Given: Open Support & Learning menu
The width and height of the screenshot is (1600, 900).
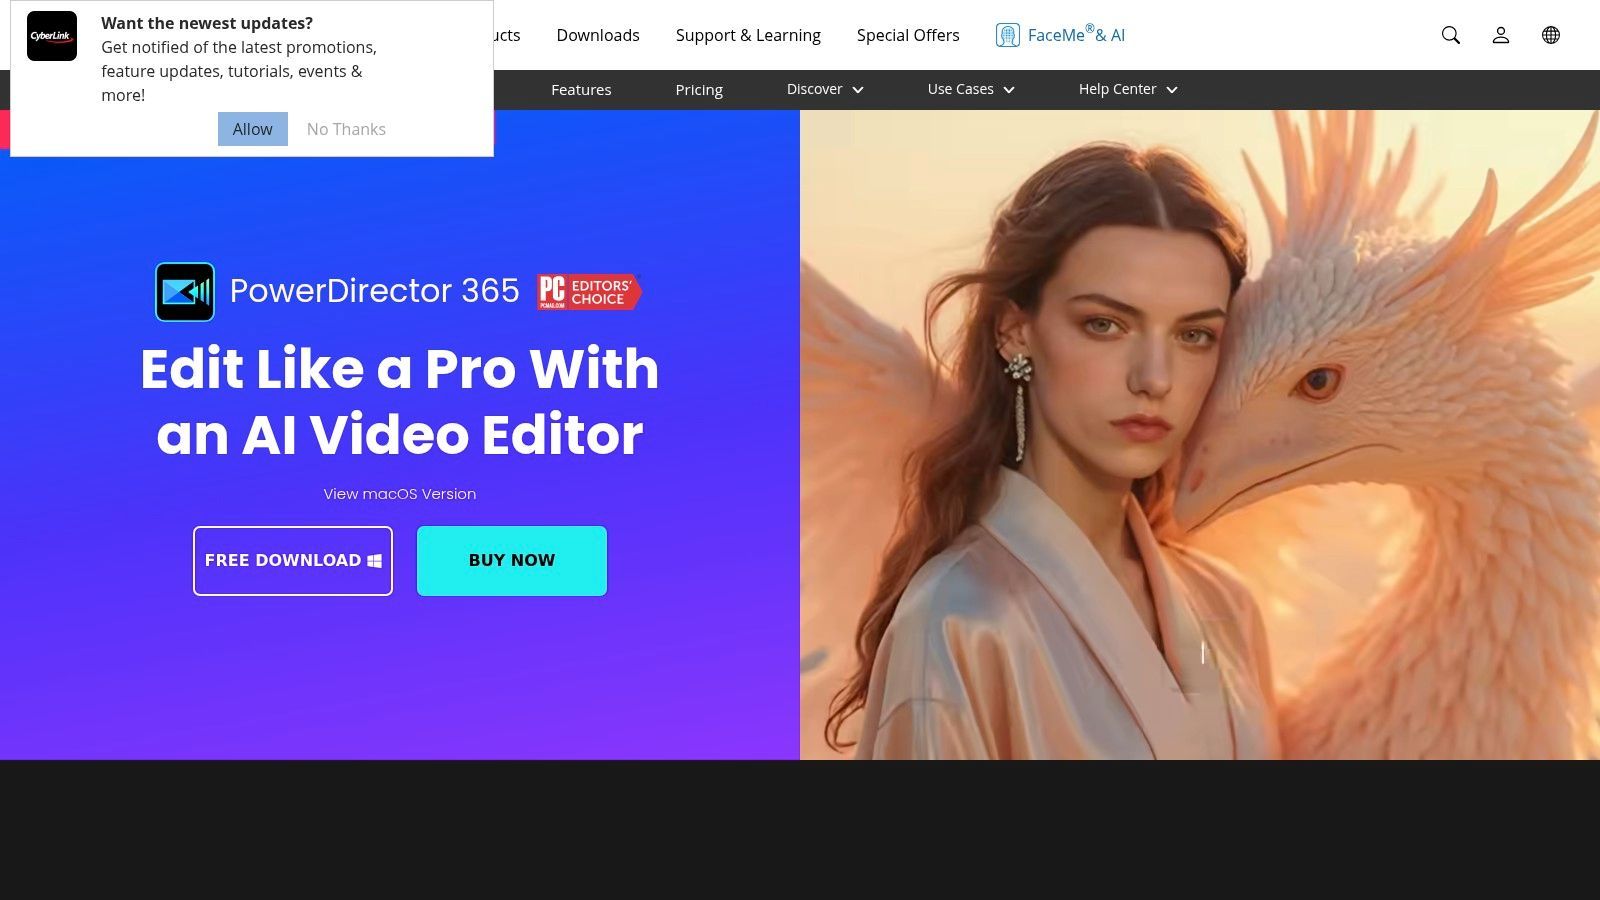Looking at the screenshot, I should (x=747, y=35).
